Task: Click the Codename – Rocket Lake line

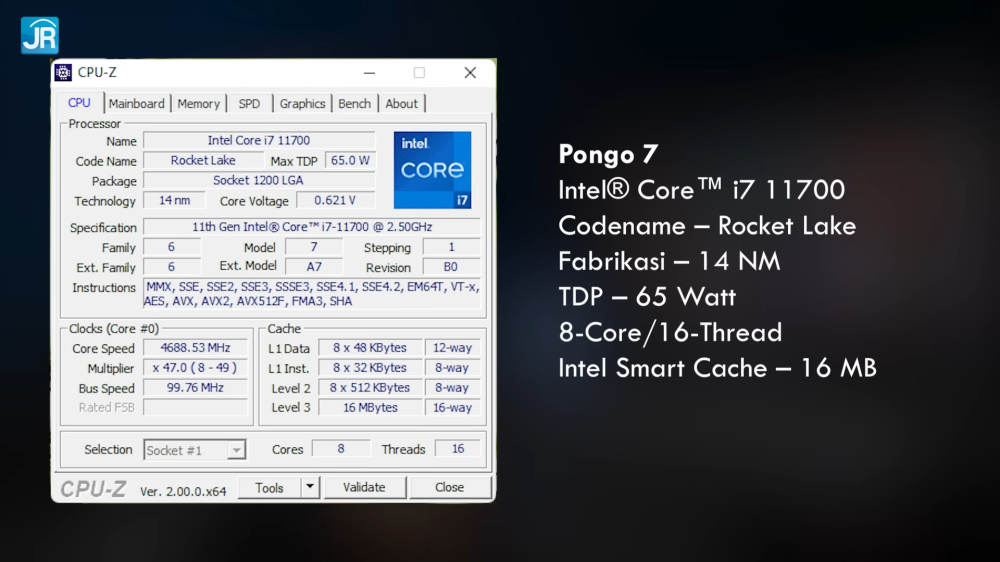Action: pos(707,225)
